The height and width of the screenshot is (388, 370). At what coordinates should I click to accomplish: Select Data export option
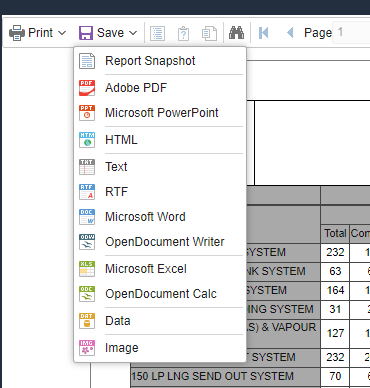pyautogui.click(x=160, y=321)
